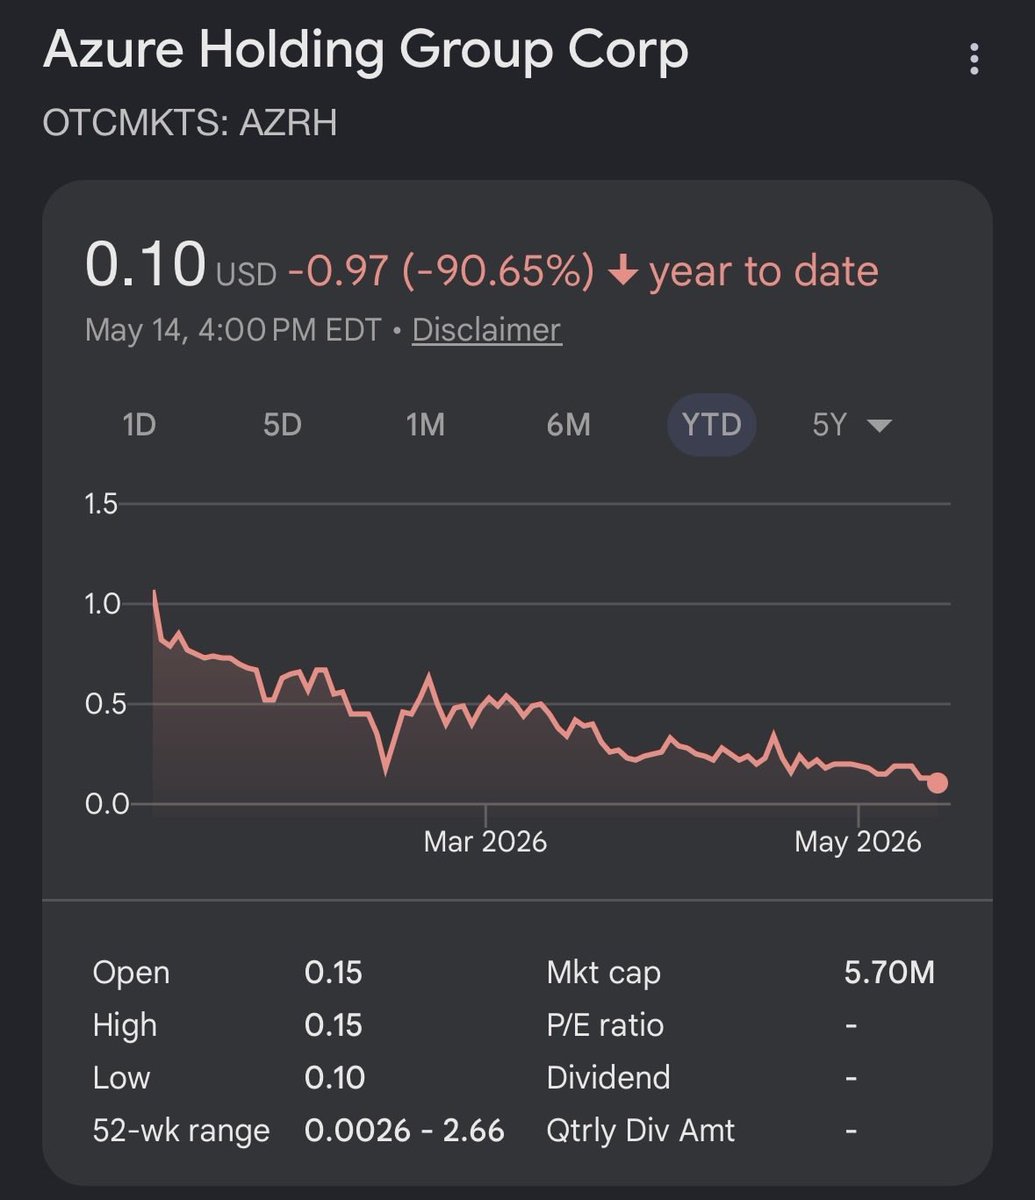Select the YTD range pill

tap(711, 425)
